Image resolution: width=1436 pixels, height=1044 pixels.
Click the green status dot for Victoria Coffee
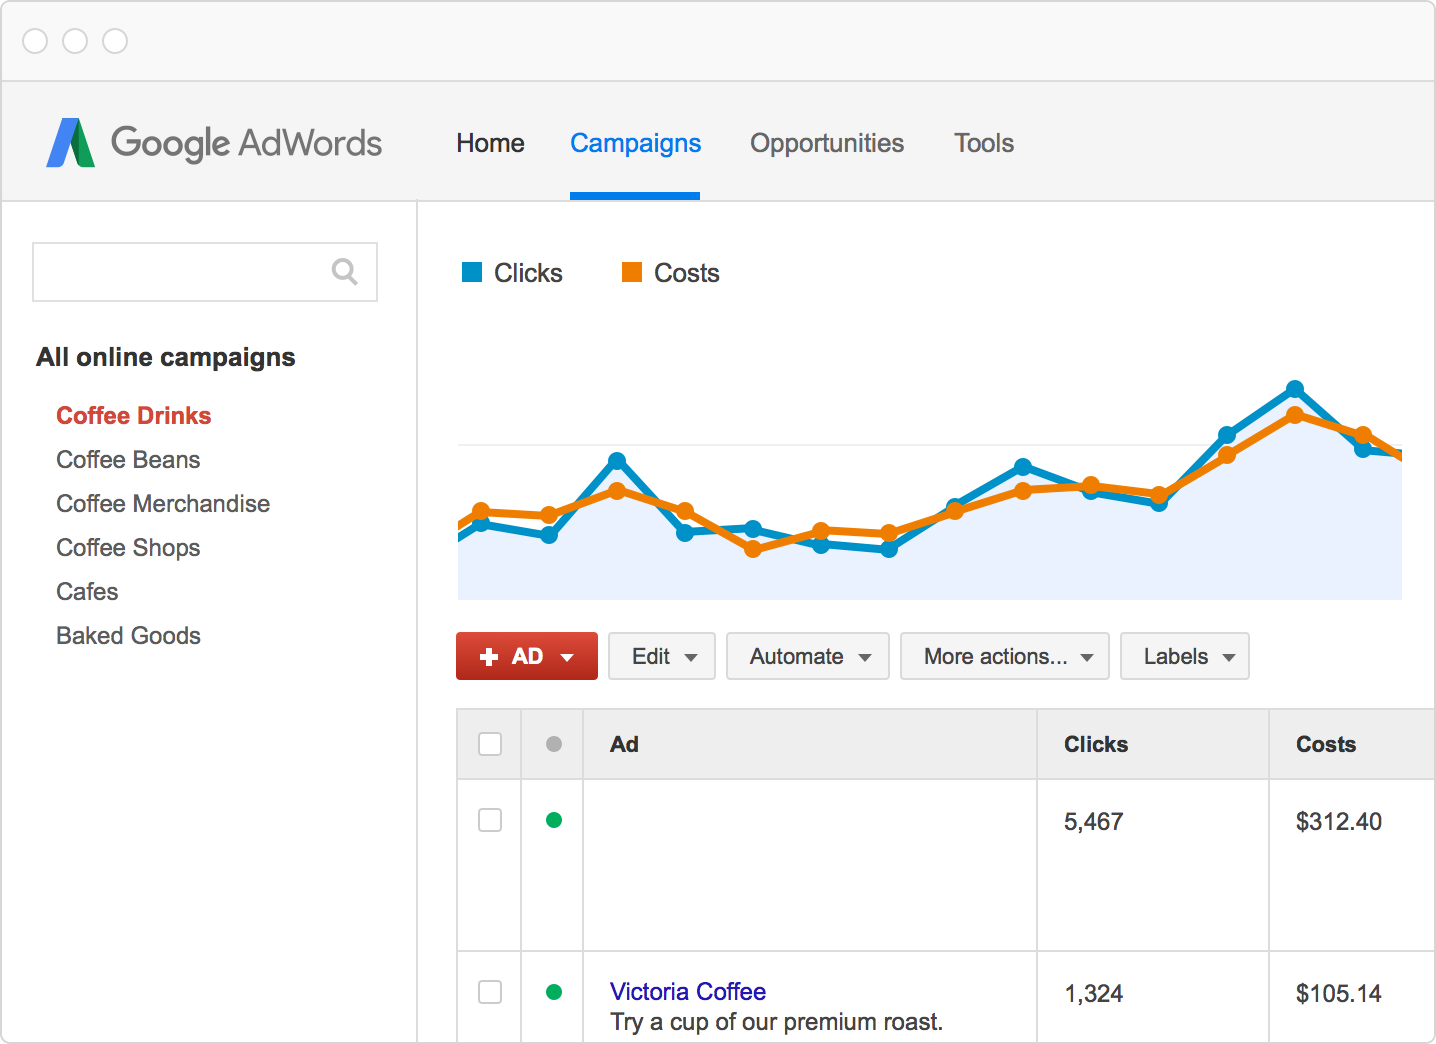[x=552, y=992]
